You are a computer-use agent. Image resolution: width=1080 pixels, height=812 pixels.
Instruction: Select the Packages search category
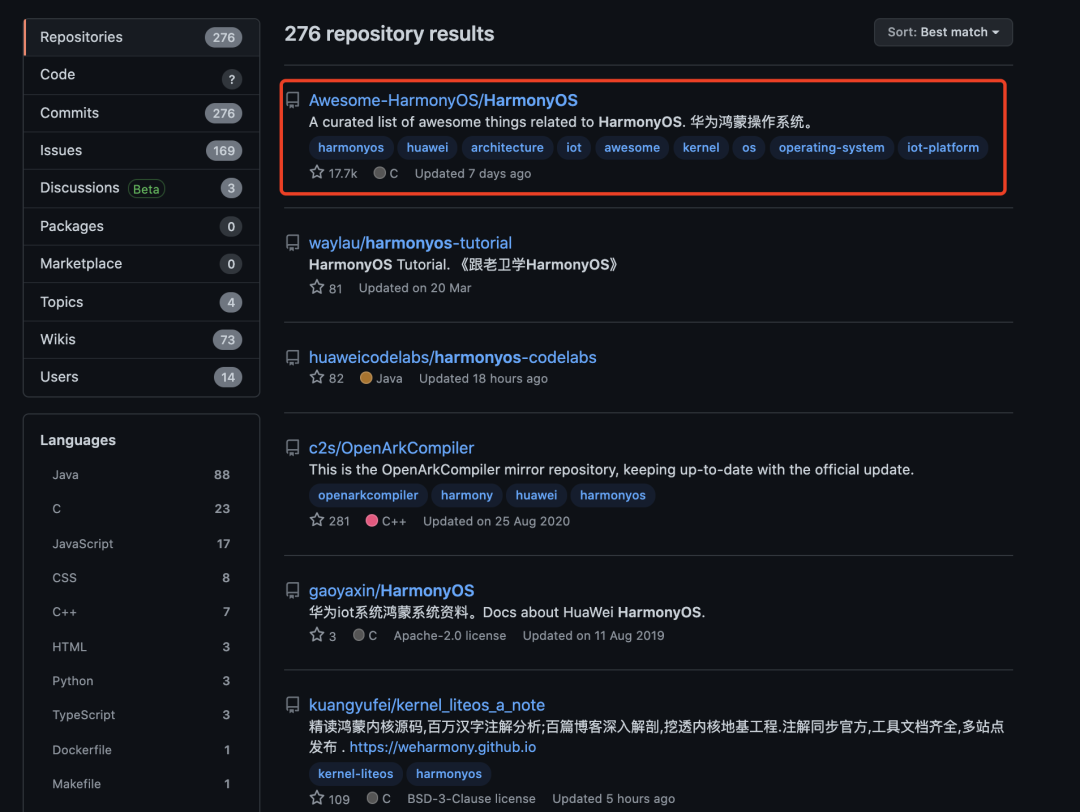tap(142, 227)
